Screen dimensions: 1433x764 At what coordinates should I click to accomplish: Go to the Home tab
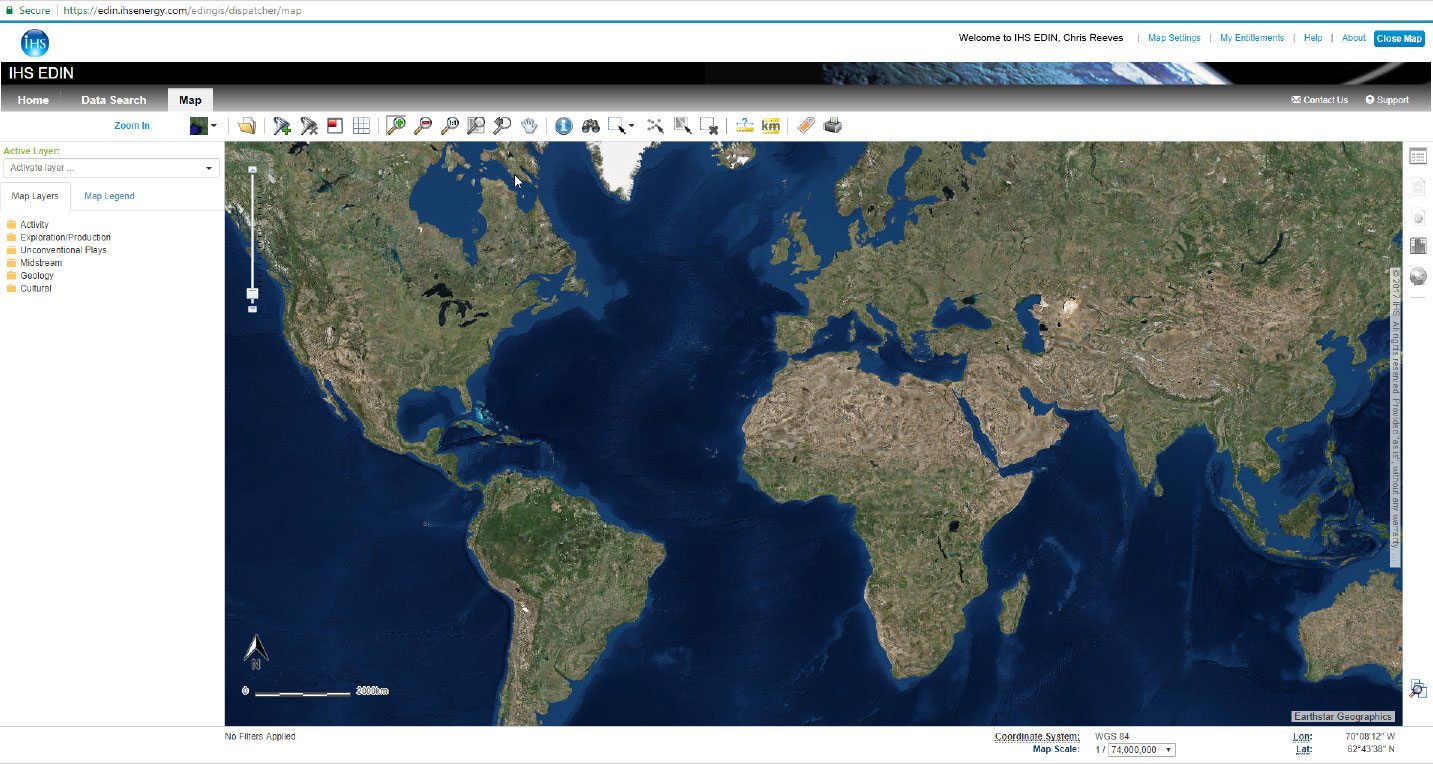pos(33,100)
